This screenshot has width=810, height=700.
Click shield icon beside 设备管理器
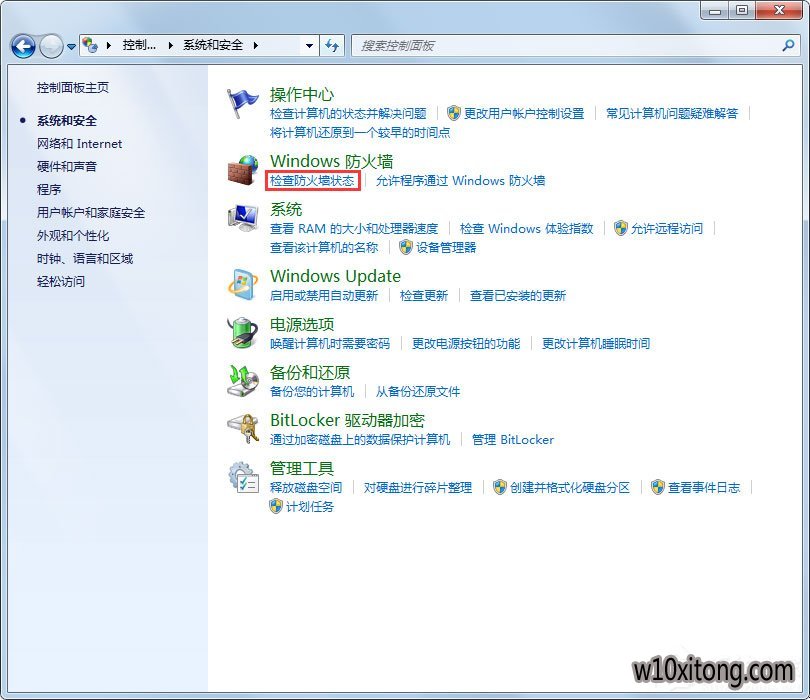pos(406,247)
